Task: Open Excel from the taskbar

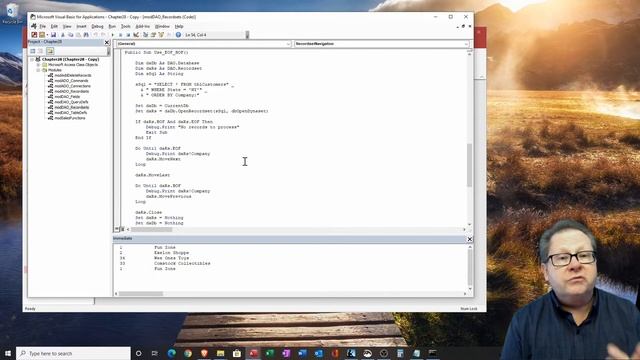Action: pos(269,353)
